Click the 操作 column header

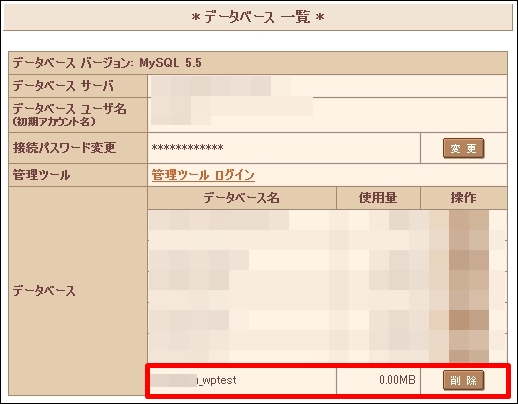[463, 198]
